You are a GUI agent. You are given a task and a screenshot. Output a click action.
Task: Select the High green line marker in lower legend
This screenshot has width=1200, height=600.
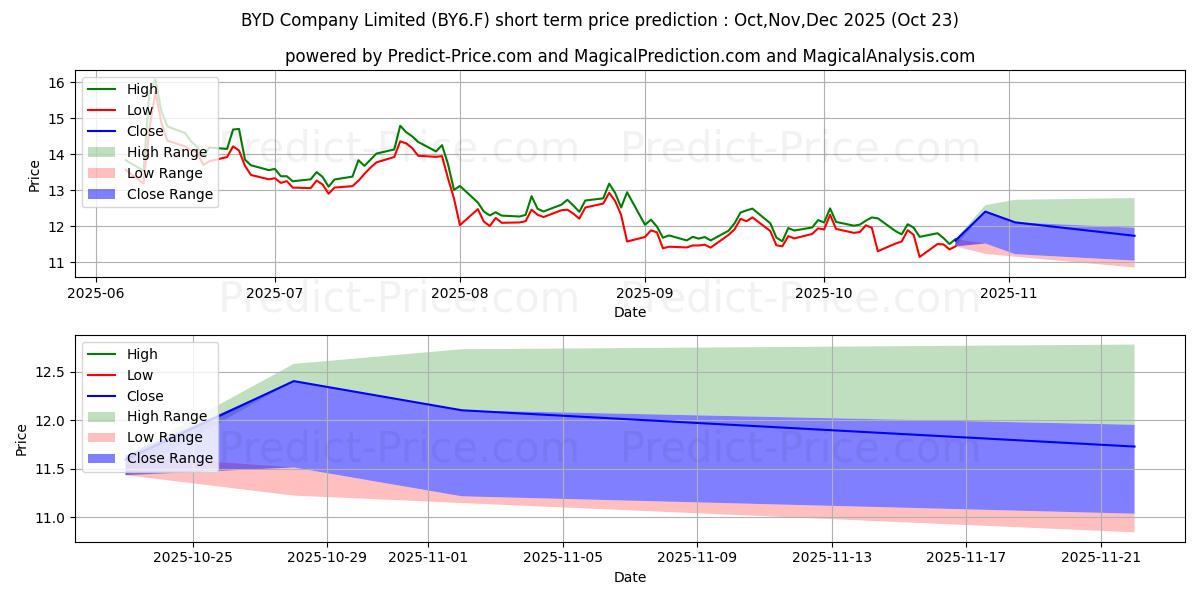pyautogui.click(x=104, y=354)
